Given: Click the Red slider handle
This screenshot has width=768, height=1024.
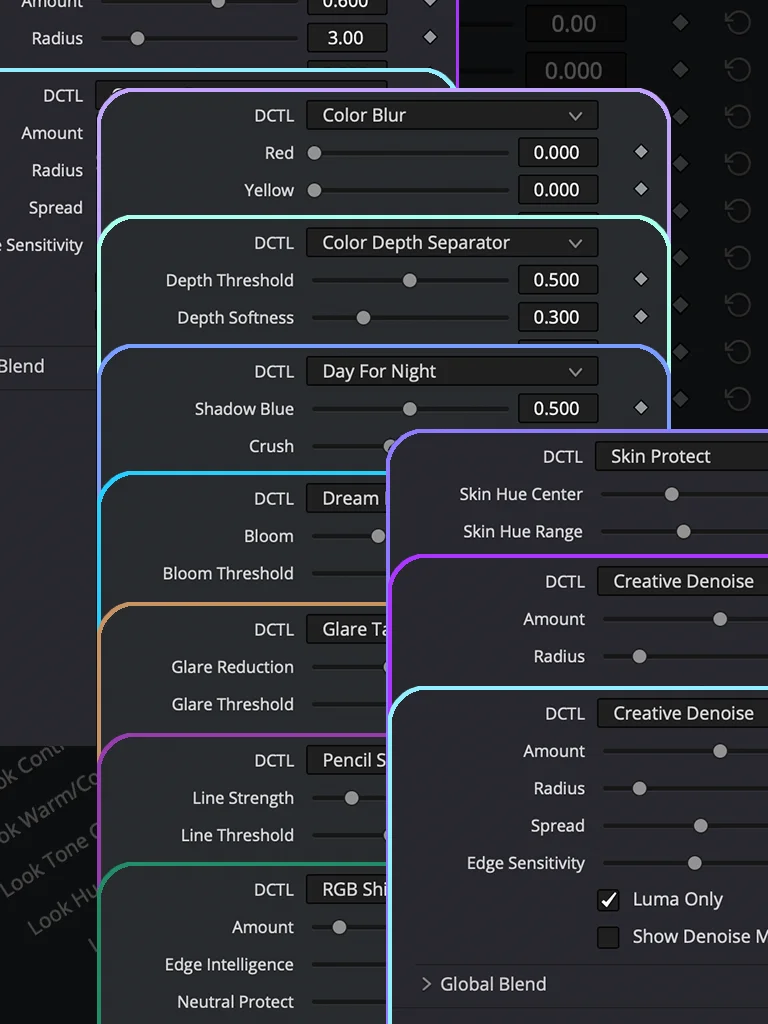Looking at the screenshot, I should (x=314, y=153).
